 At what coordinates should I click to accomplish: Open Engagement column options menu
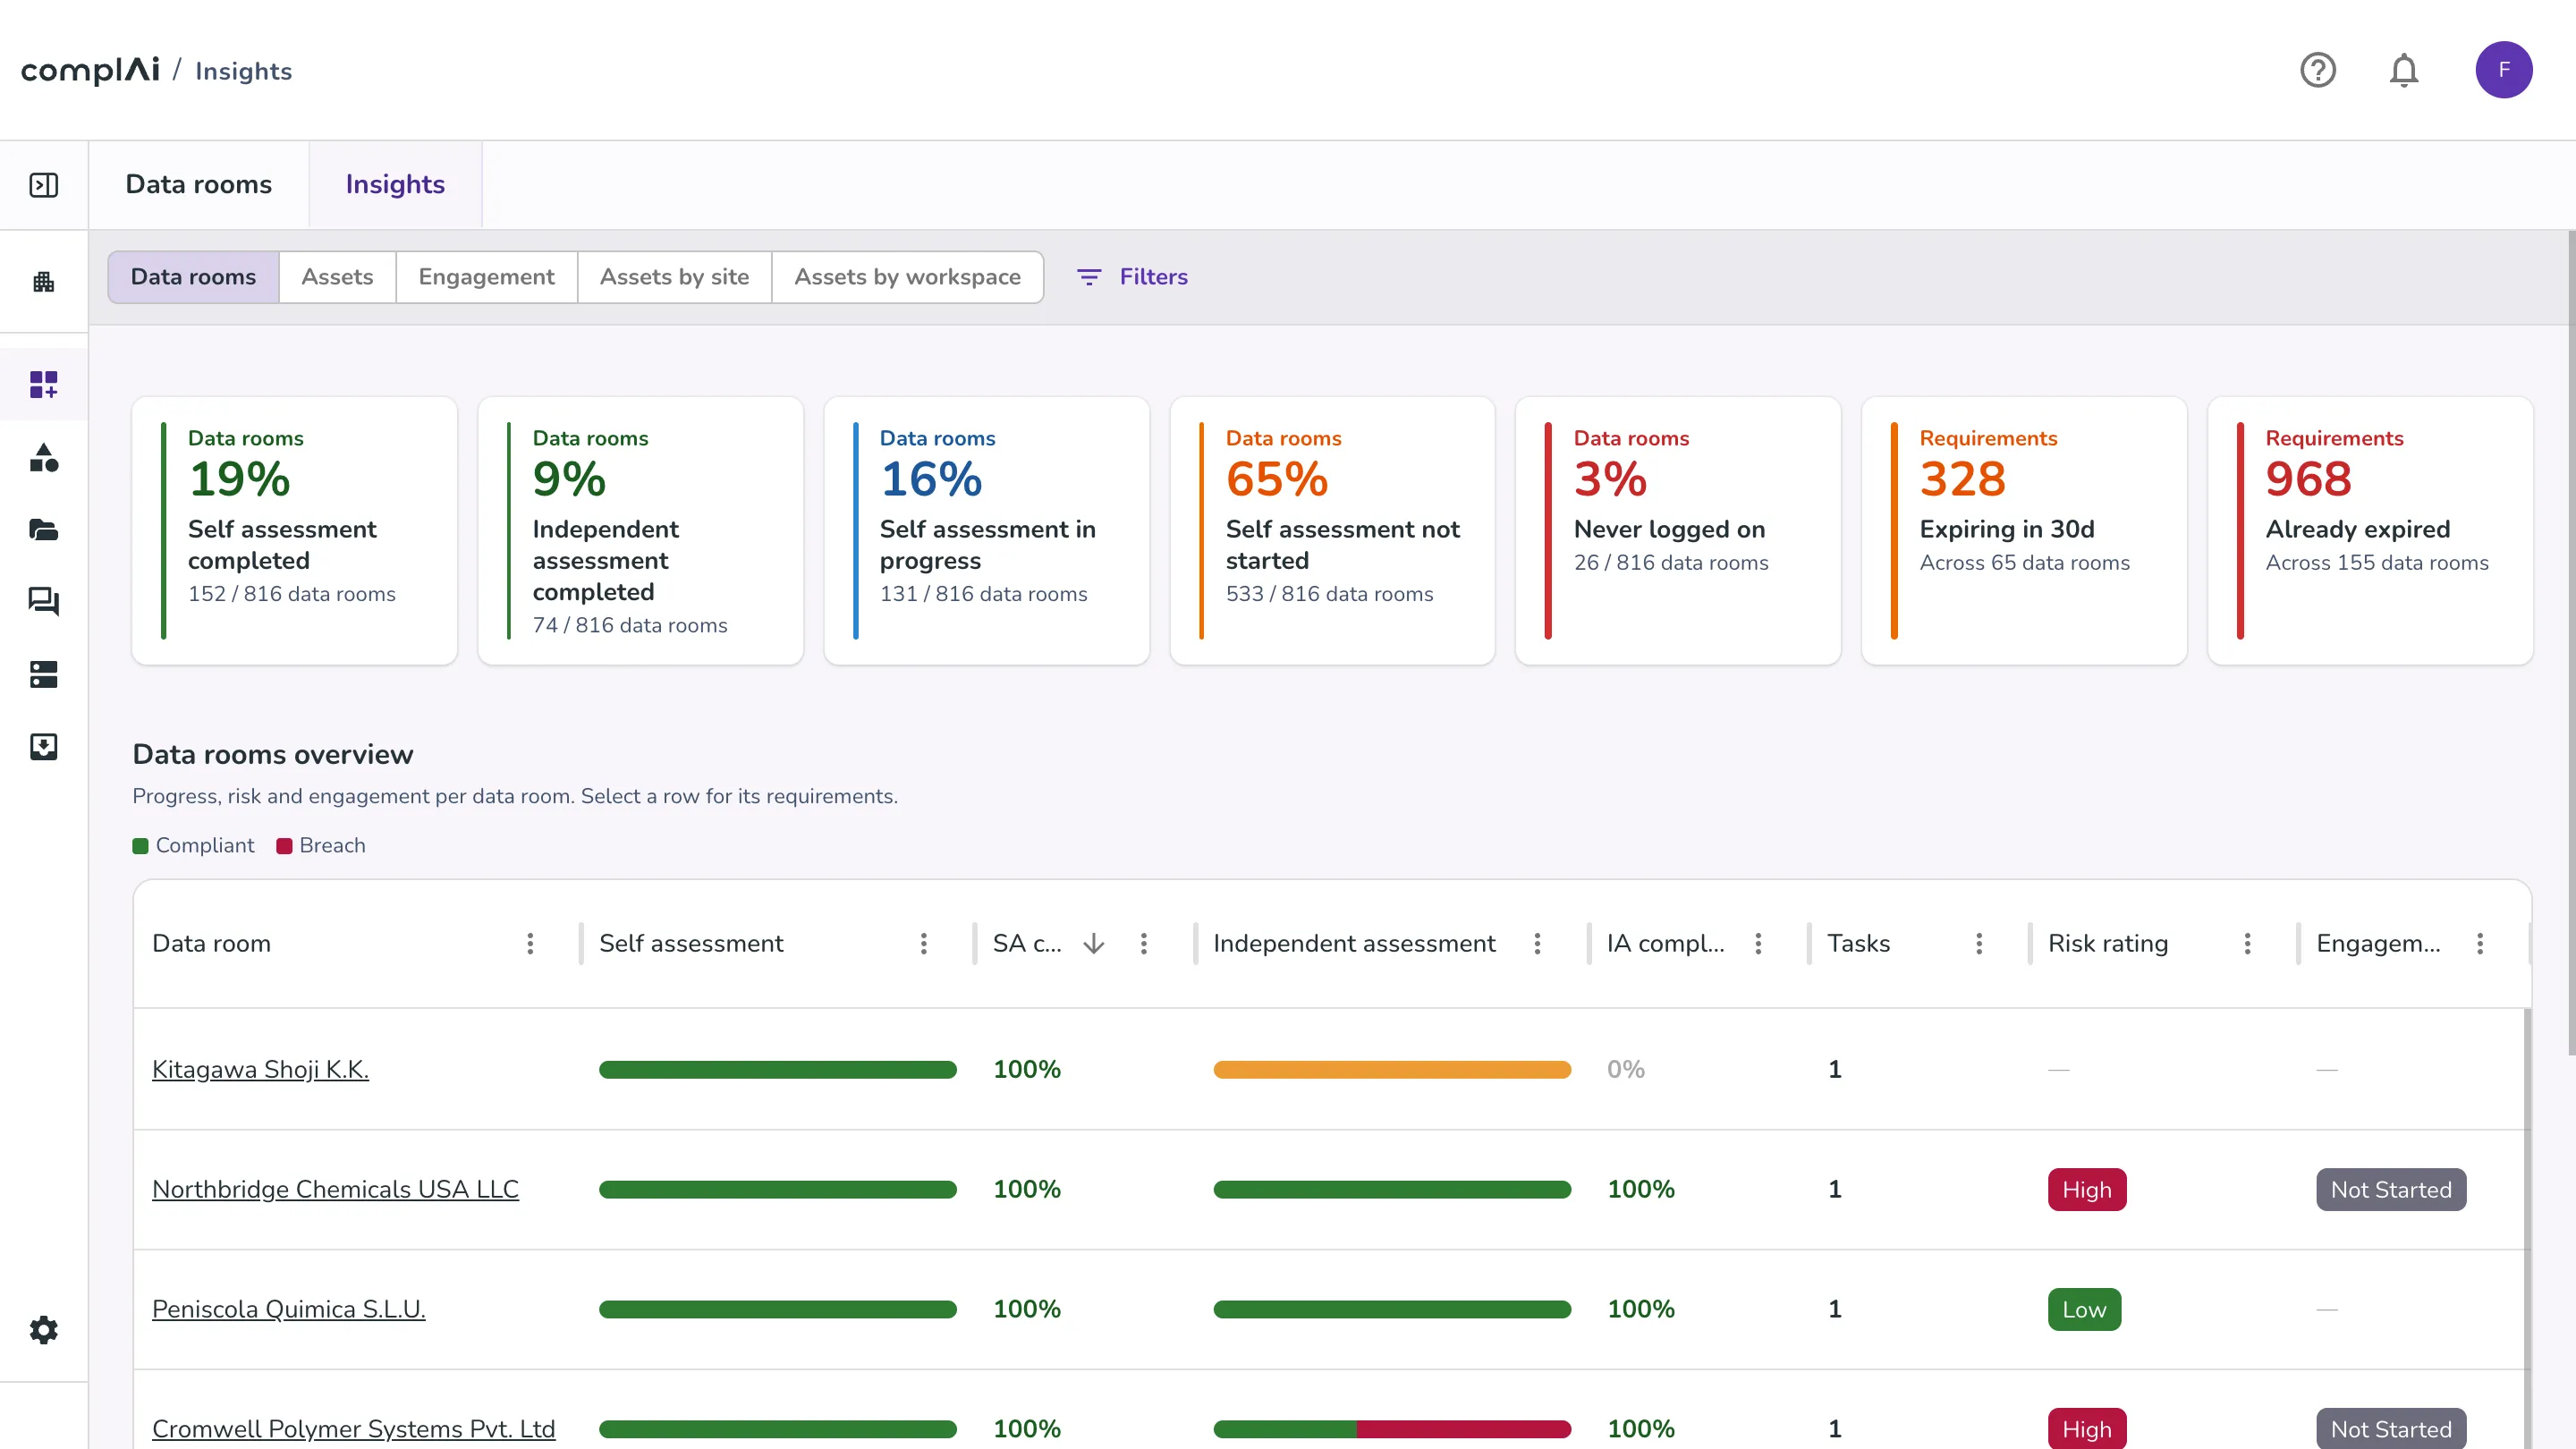click(2480, 943)
